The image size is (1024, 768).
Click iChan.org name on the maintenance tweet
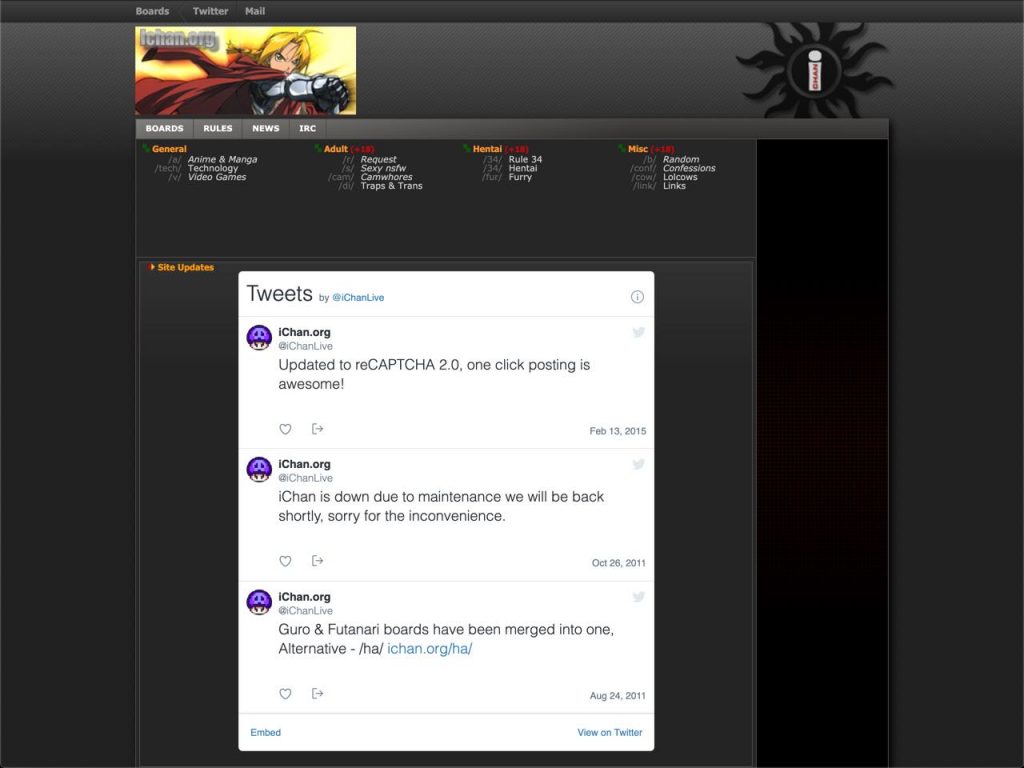coord(304,464)
